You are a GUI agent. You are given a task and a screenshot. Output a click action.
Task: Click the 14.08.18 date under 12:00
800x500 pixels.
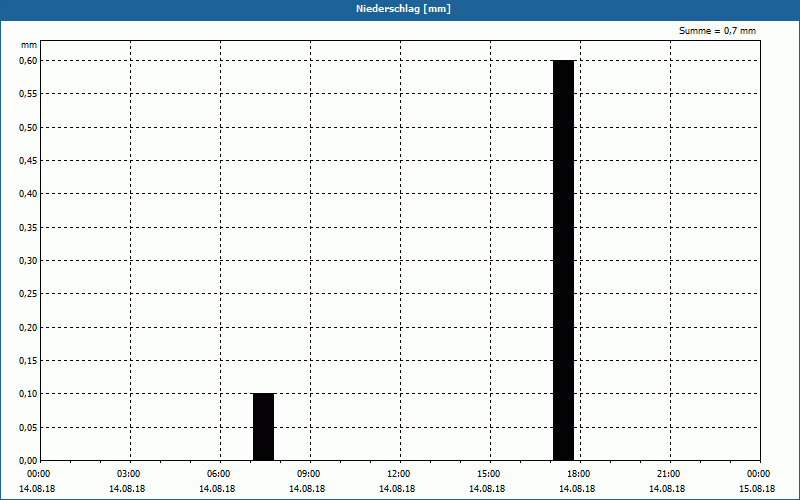(397, 489)
